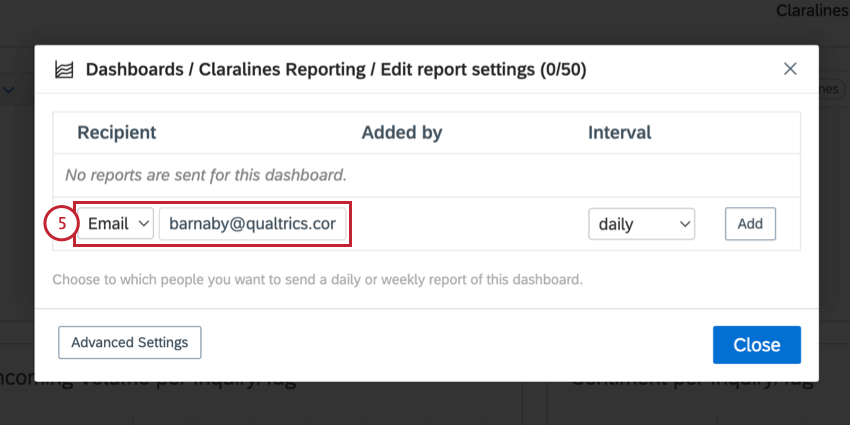The height and width of the screenshot is (425, 850).
Task: Open Advanced Settings
Action: click(x=130, y=343)
